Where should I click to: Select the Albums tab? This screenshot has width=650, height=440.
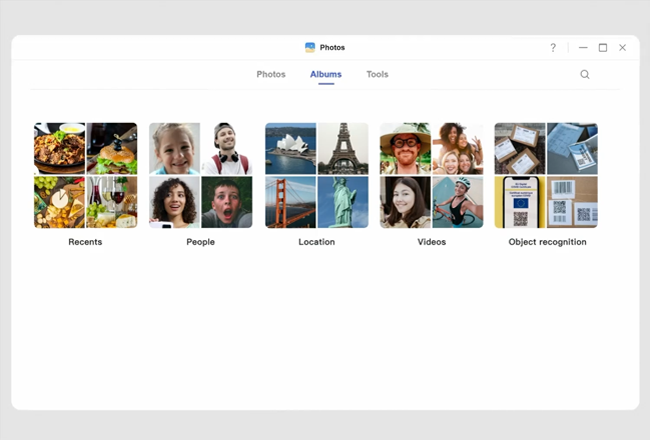coord(326,74)
